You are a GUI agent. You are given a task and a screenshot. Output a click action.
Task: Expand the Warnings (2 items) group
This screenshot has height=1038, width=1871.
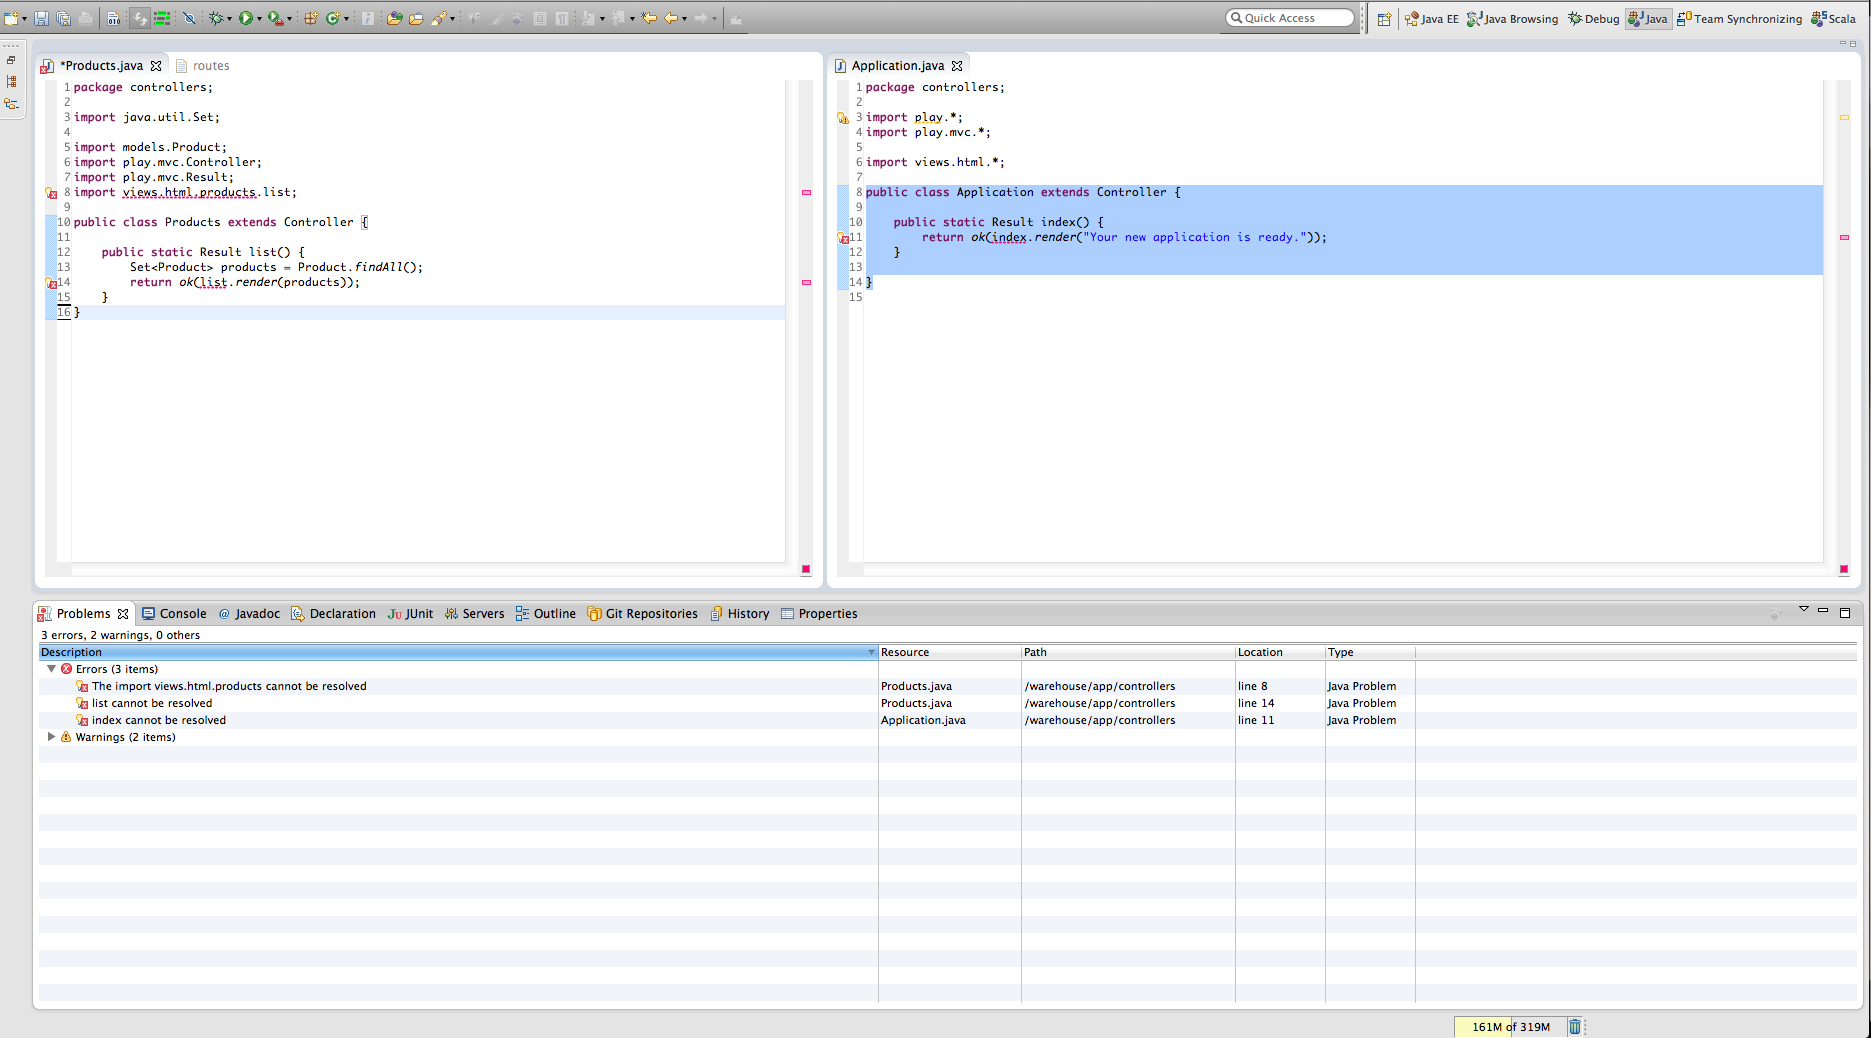52,737
